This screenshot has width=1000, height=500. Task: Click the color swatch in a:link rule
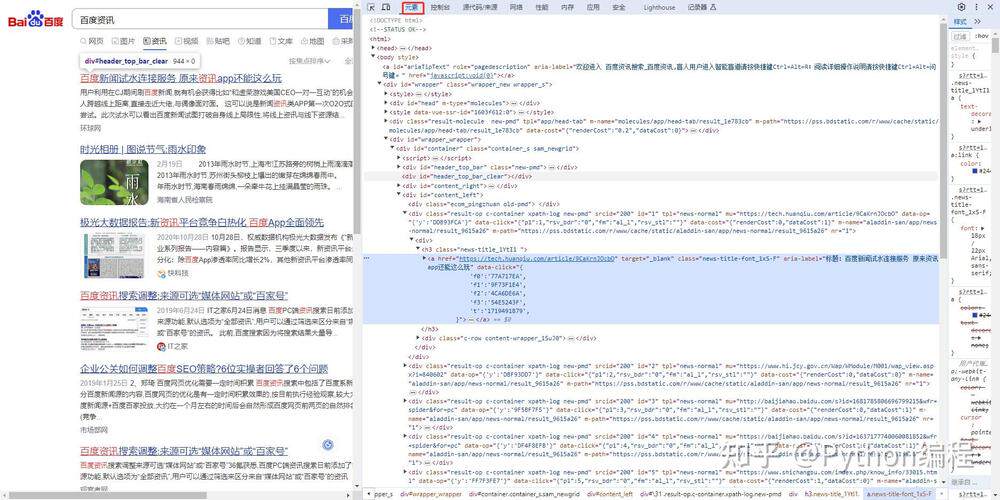pyautogui.click(x=975, y=171)
